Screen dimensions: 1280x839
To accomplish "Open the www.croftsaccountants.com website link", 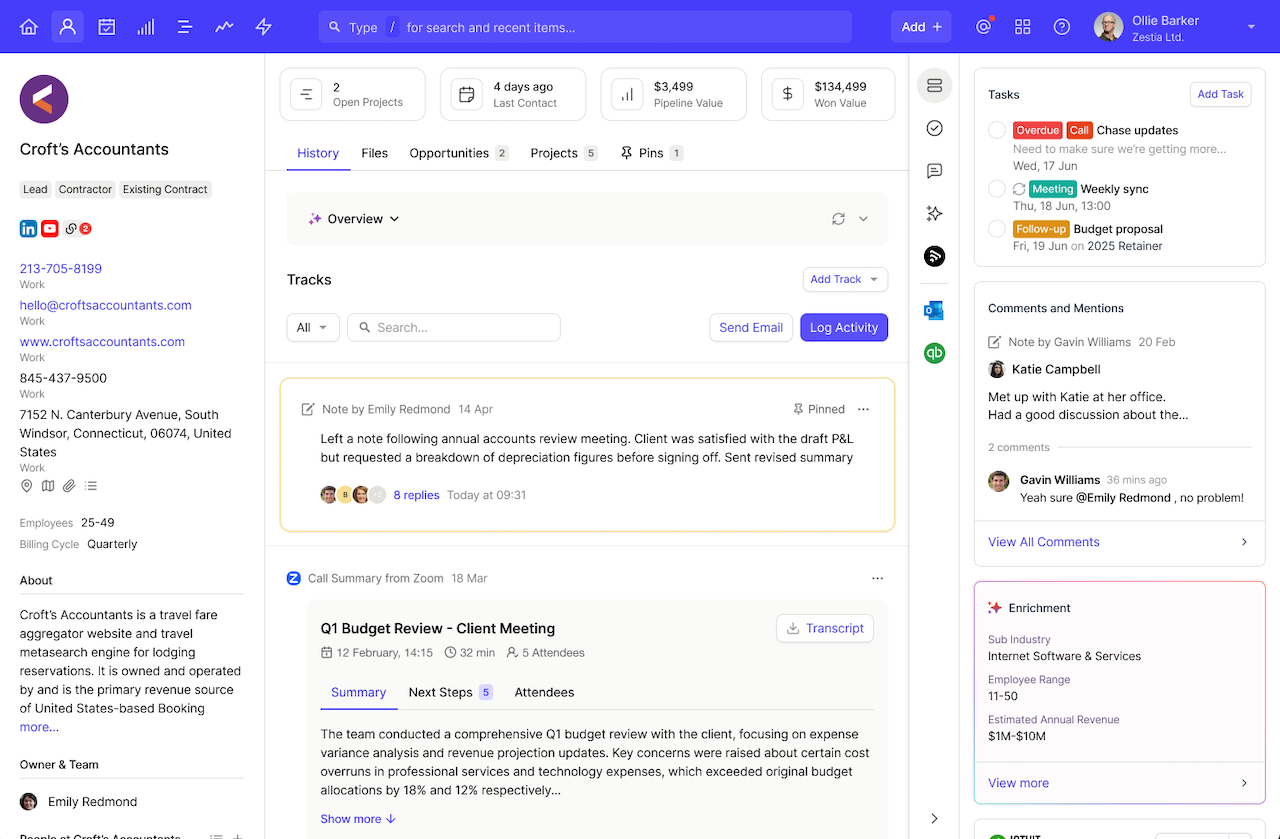I will 102,341.
